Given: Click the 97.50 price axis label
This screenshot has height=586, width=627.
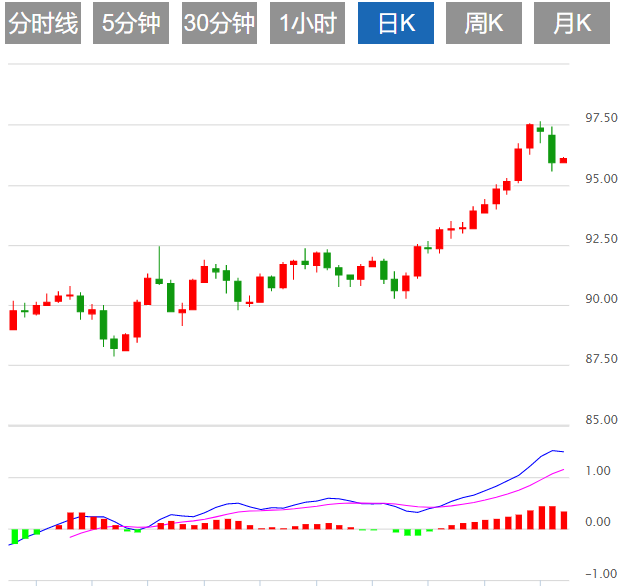Looking at the screenshot, I should point(600,119).
